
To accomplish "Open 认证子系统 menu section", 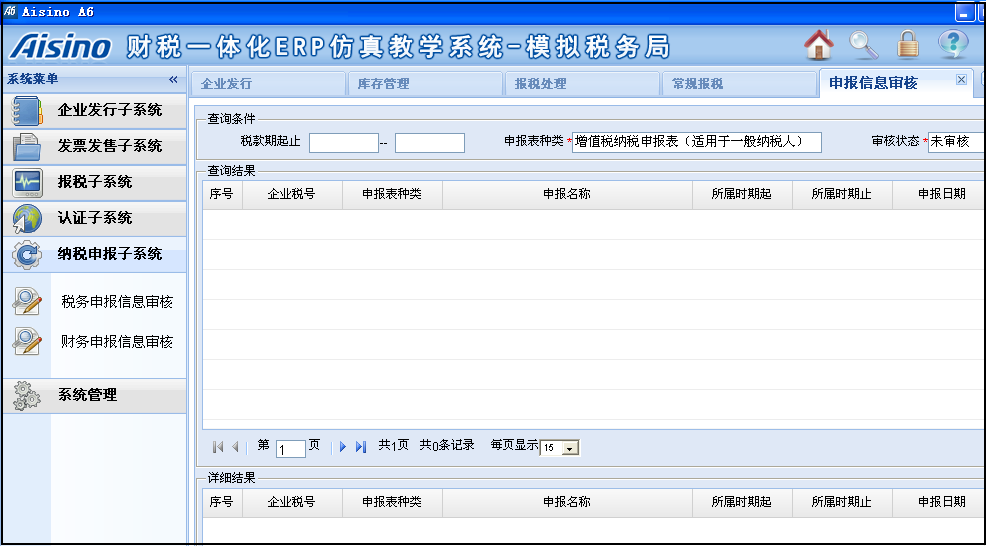I will pyautogui.click(x=94, y=218).
